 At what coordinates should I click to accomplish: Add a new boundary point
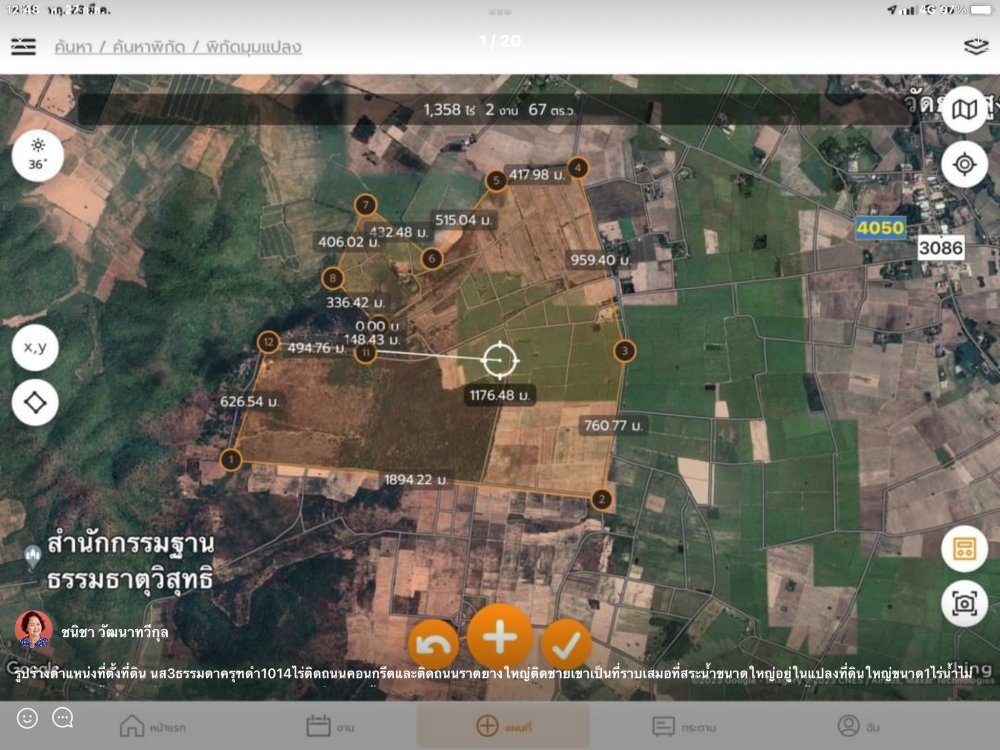500,637
